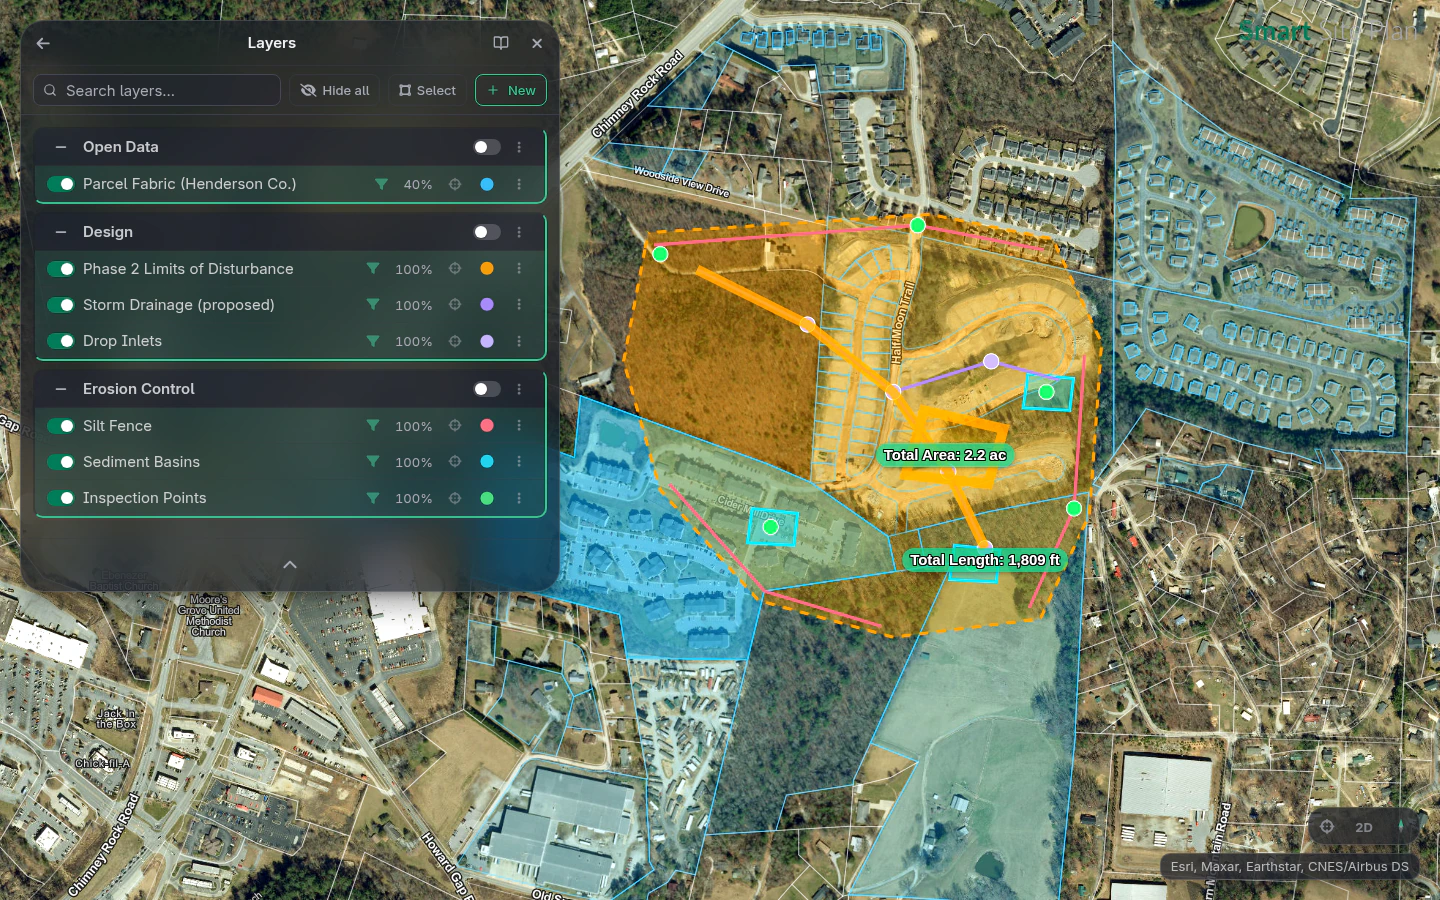Adjust Parcel Fabric 40% opacity value

pyautogui.click(x=418, y=185)
